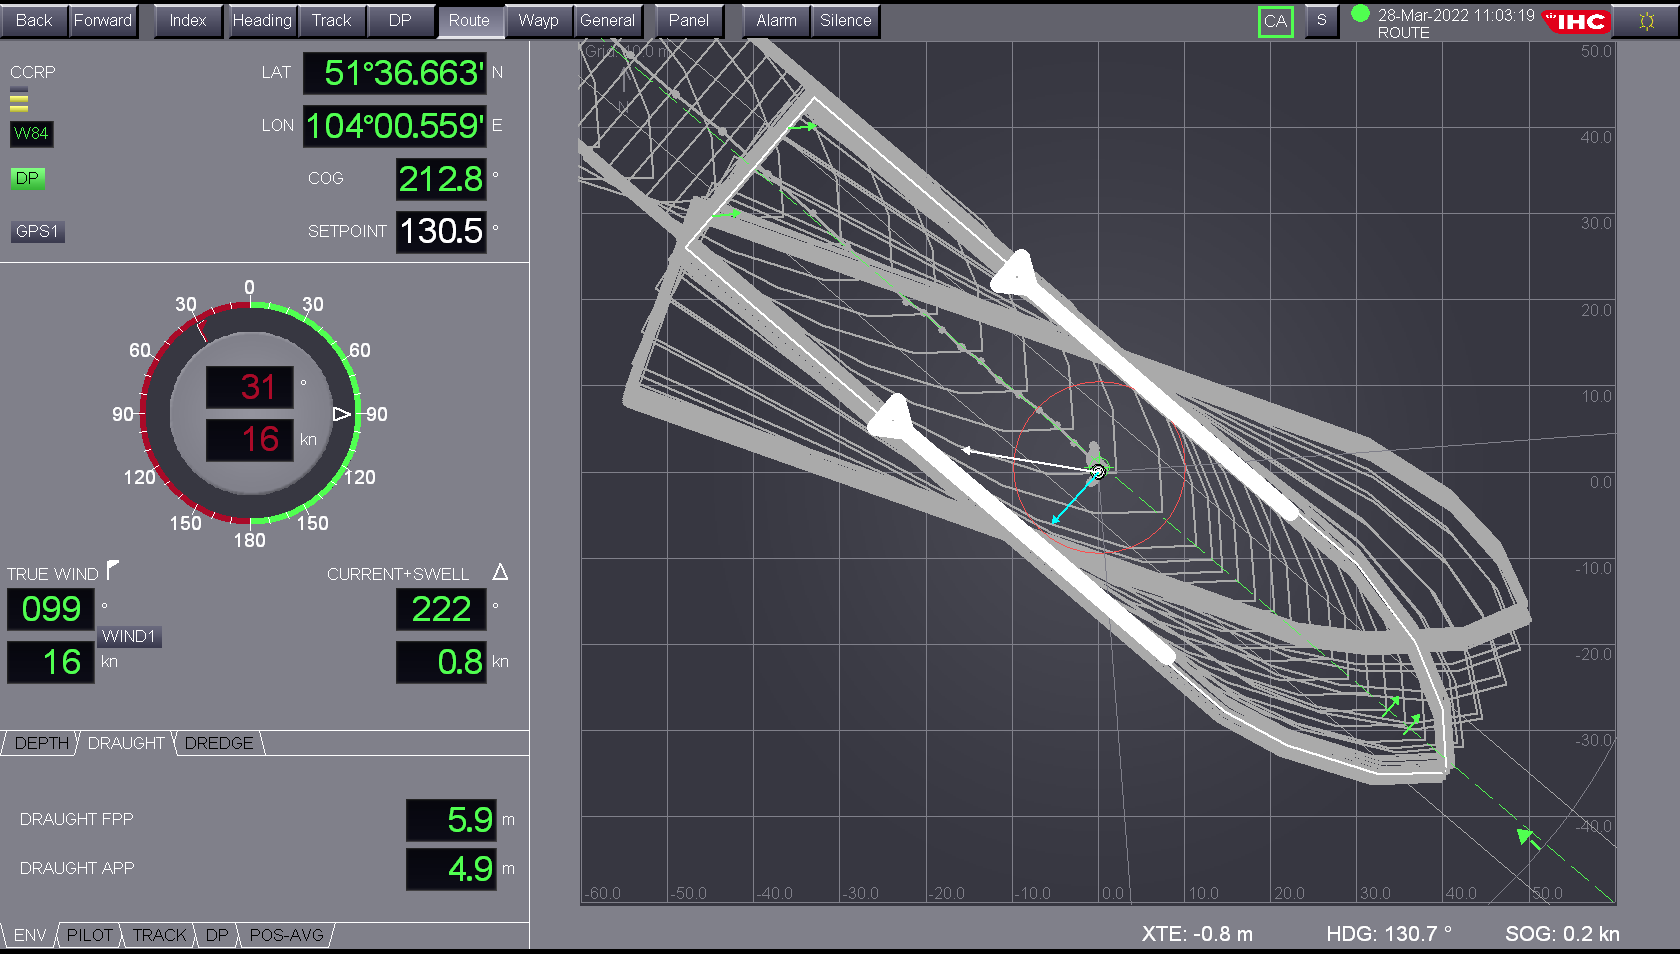
Task: Click the Current+Swell triangle icon
Action: pos(500,572)
